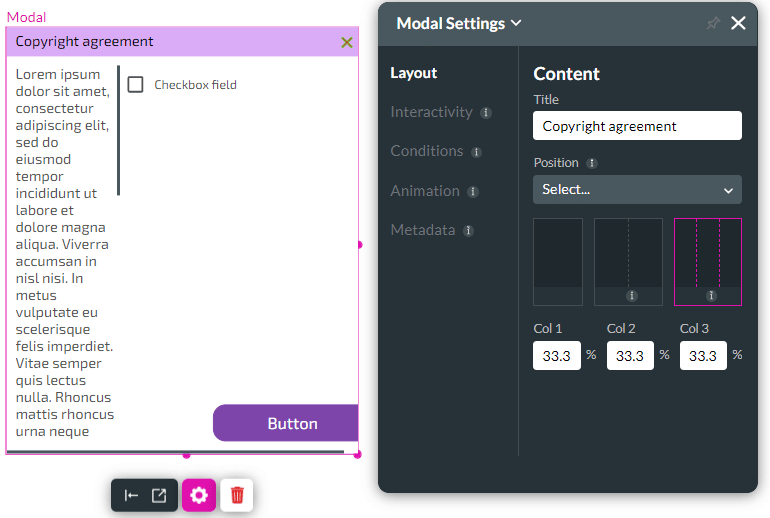Click info icon beside Interactivity
The width and height of the screenshot is (770, 518).
pyautogui.click(x=486, y=113)
